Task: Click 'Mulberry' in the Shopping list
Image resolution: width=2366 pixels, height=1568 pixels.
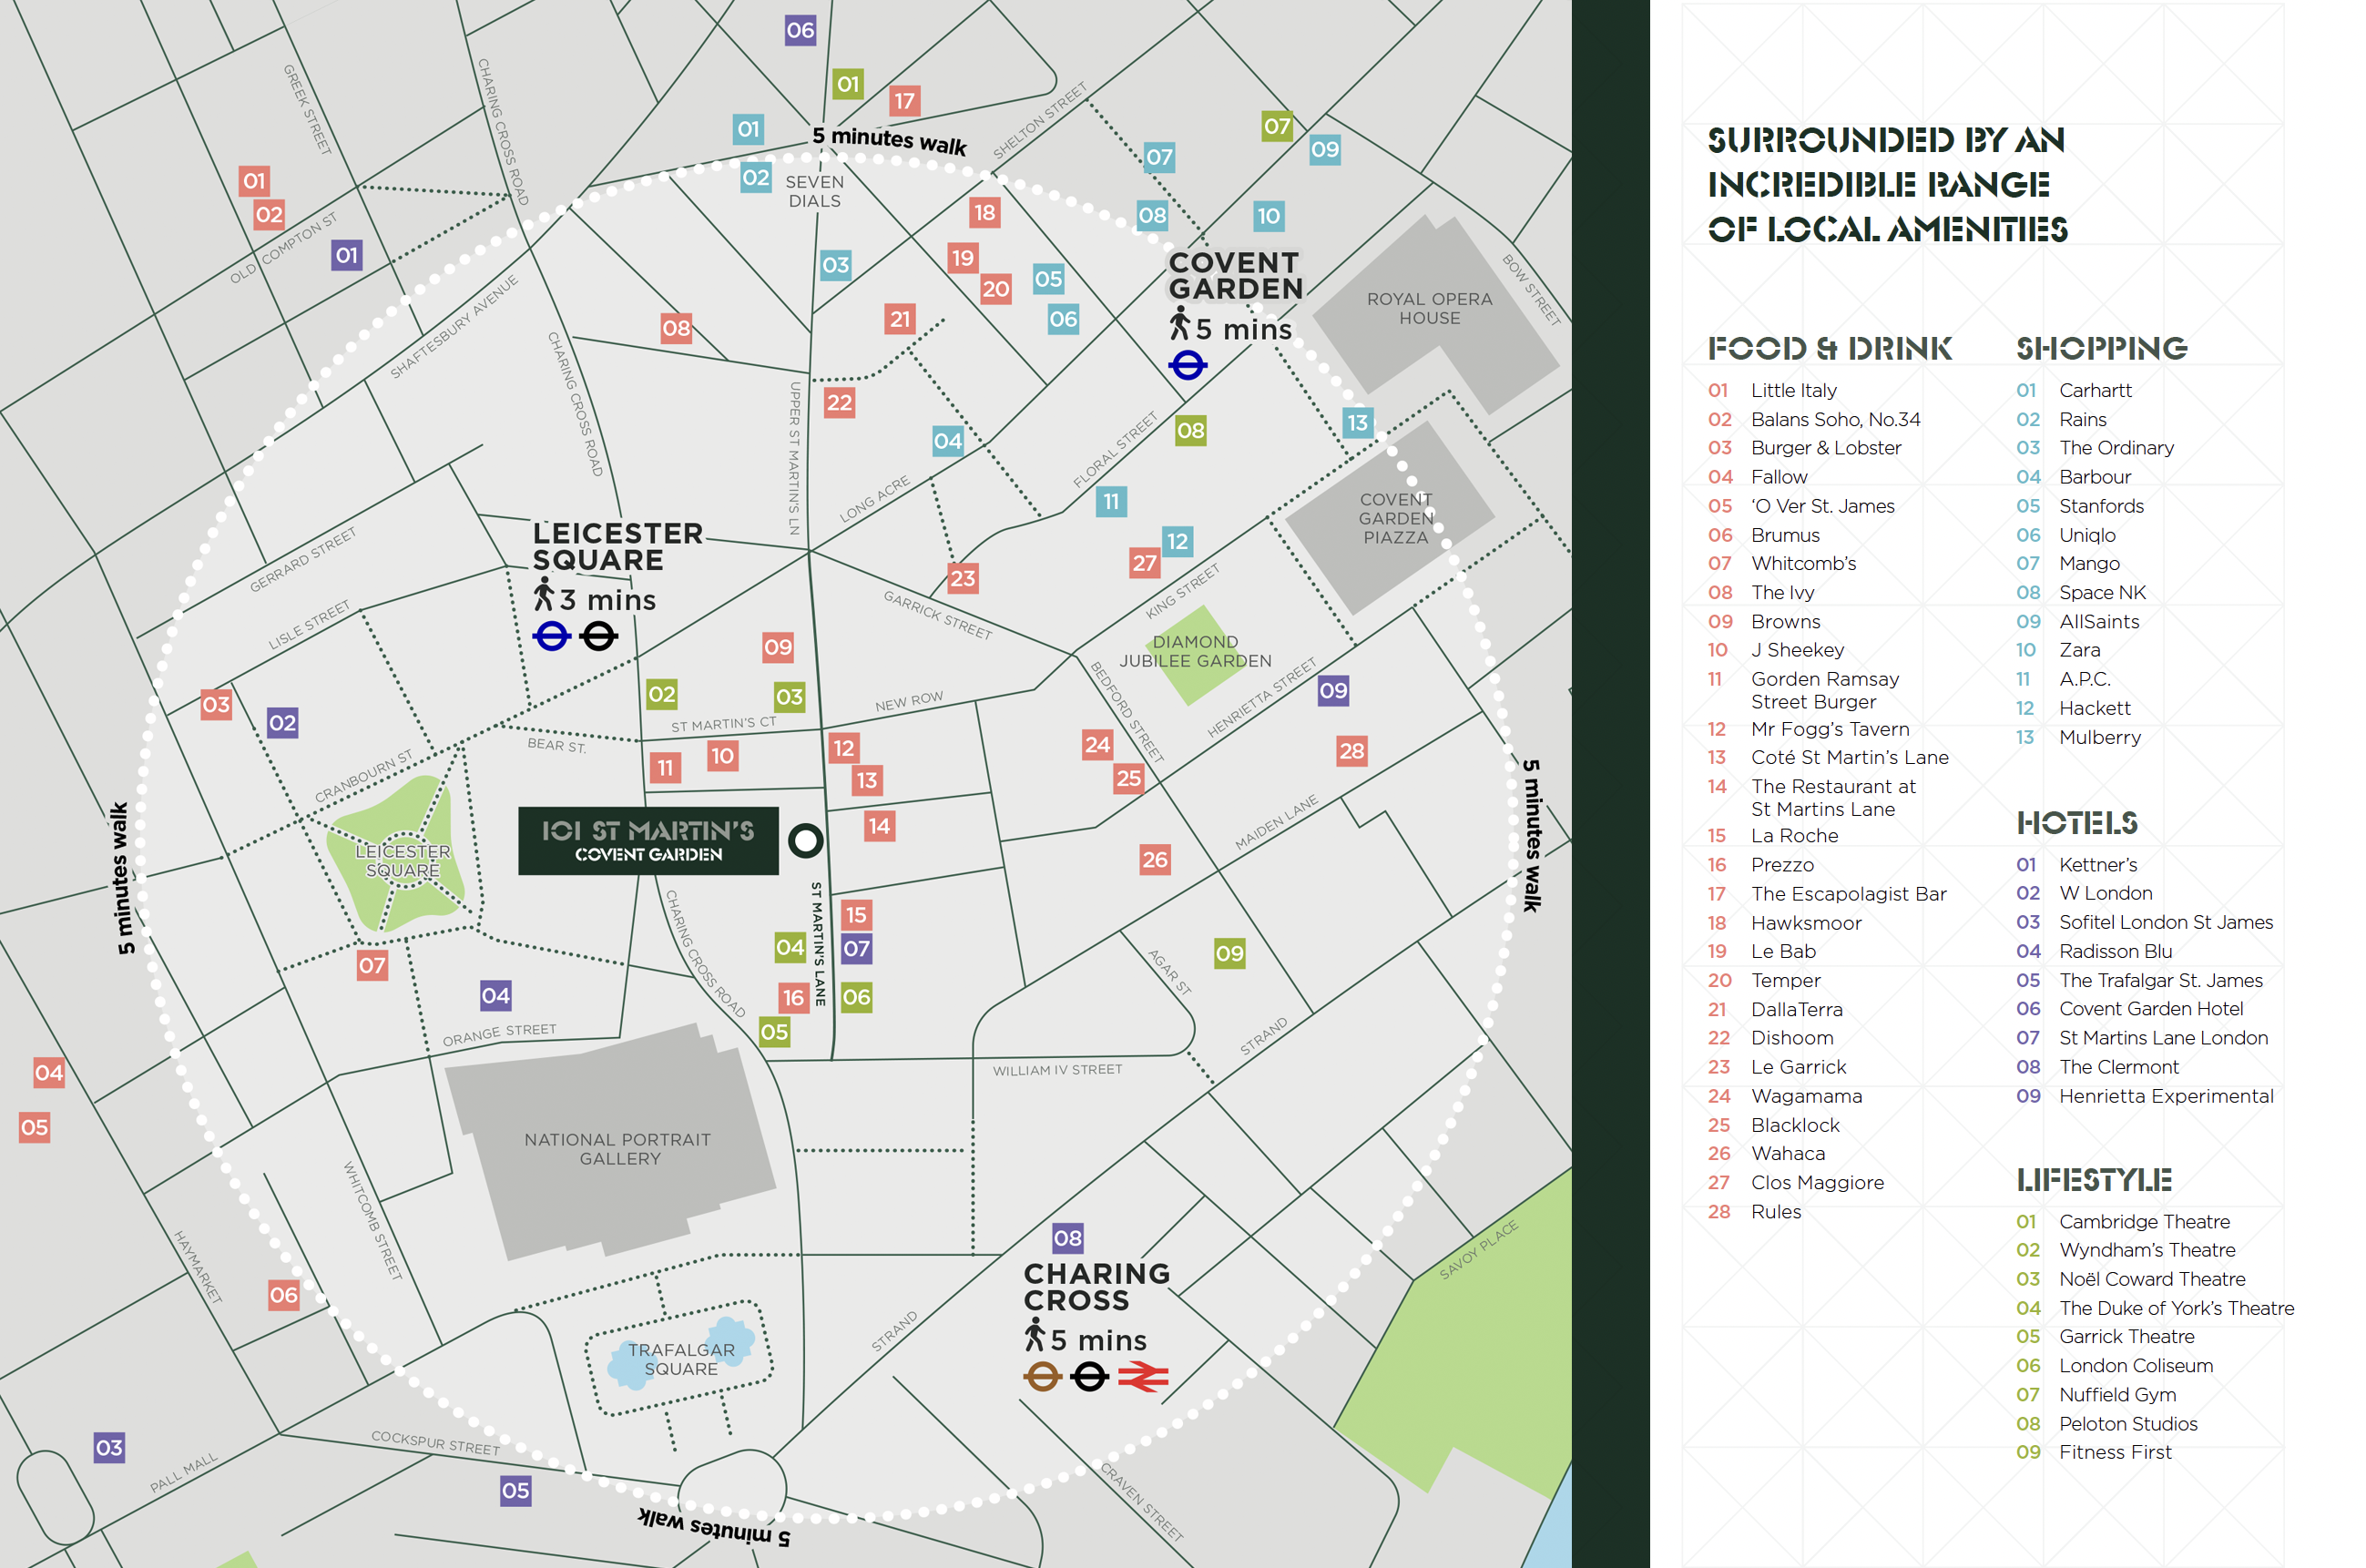Action: coord(2099,737)
